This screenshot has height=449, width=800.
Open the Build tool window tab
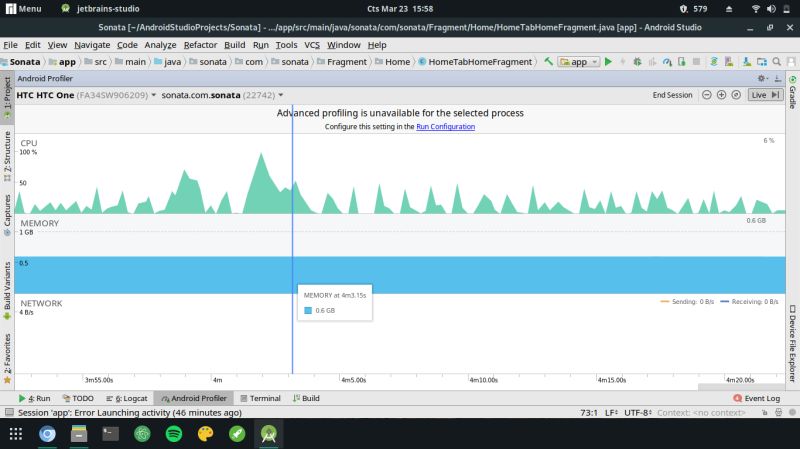tap(306, 398)
